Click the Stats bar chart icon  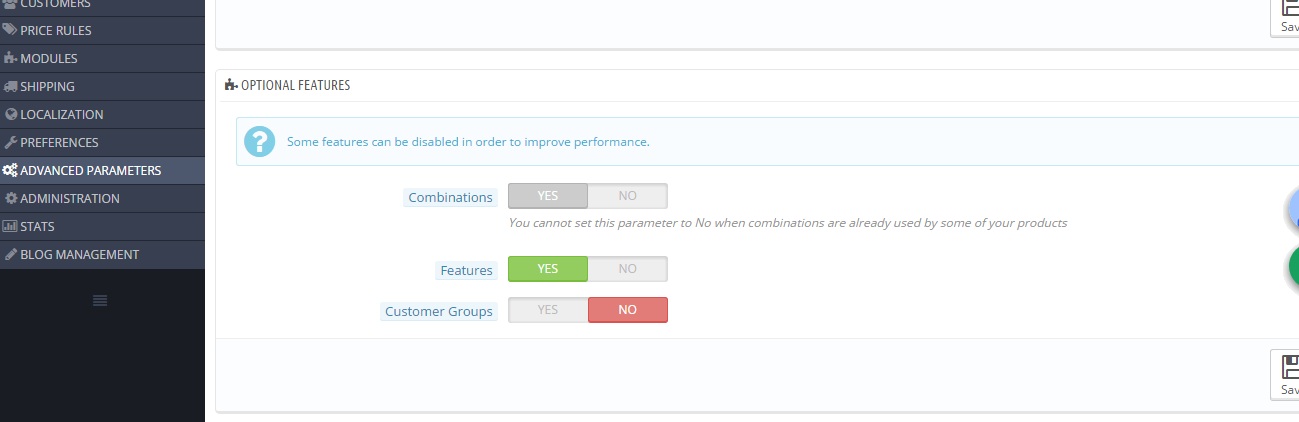click(x=11, y=226)
